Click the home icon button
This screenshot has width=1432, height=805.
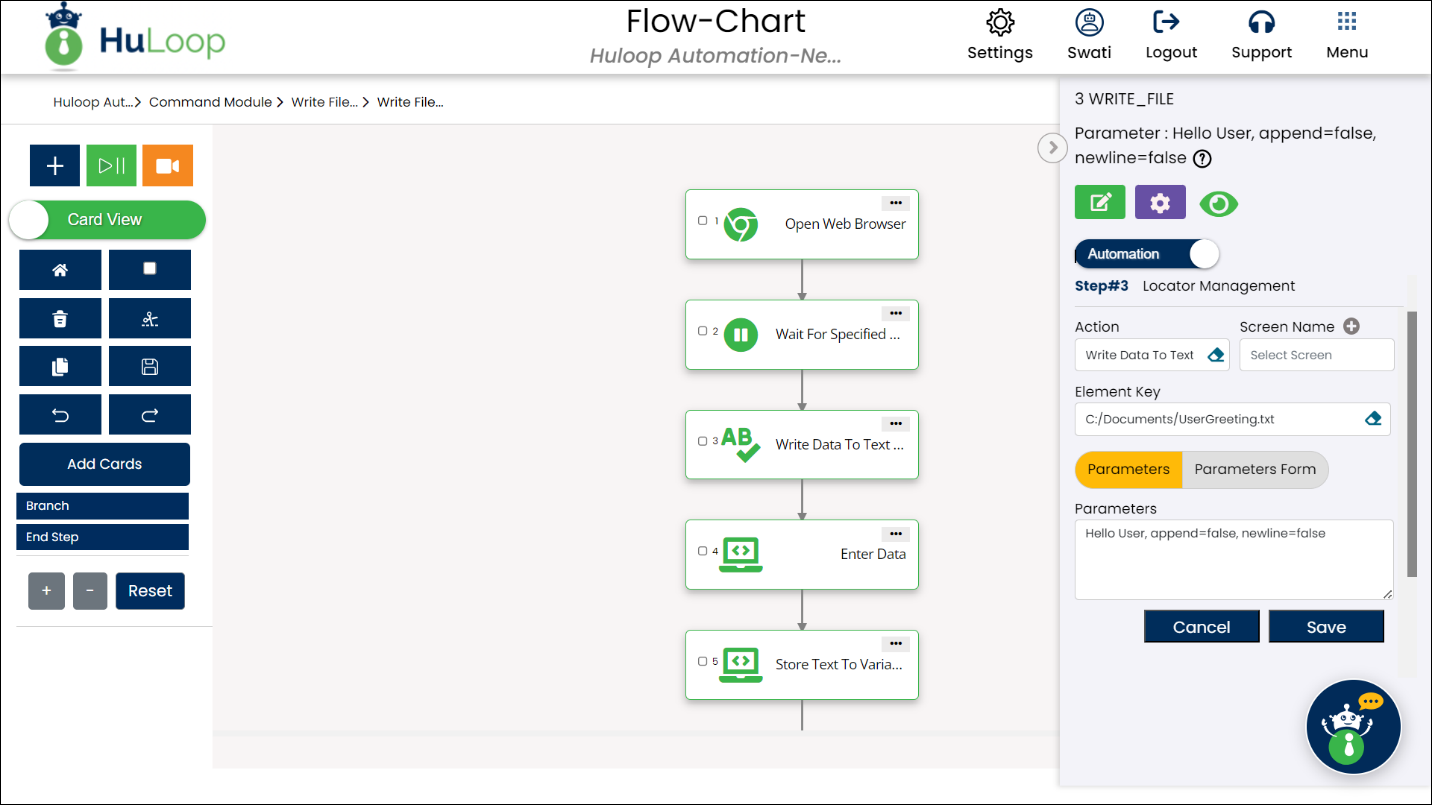tap(60, 270)
